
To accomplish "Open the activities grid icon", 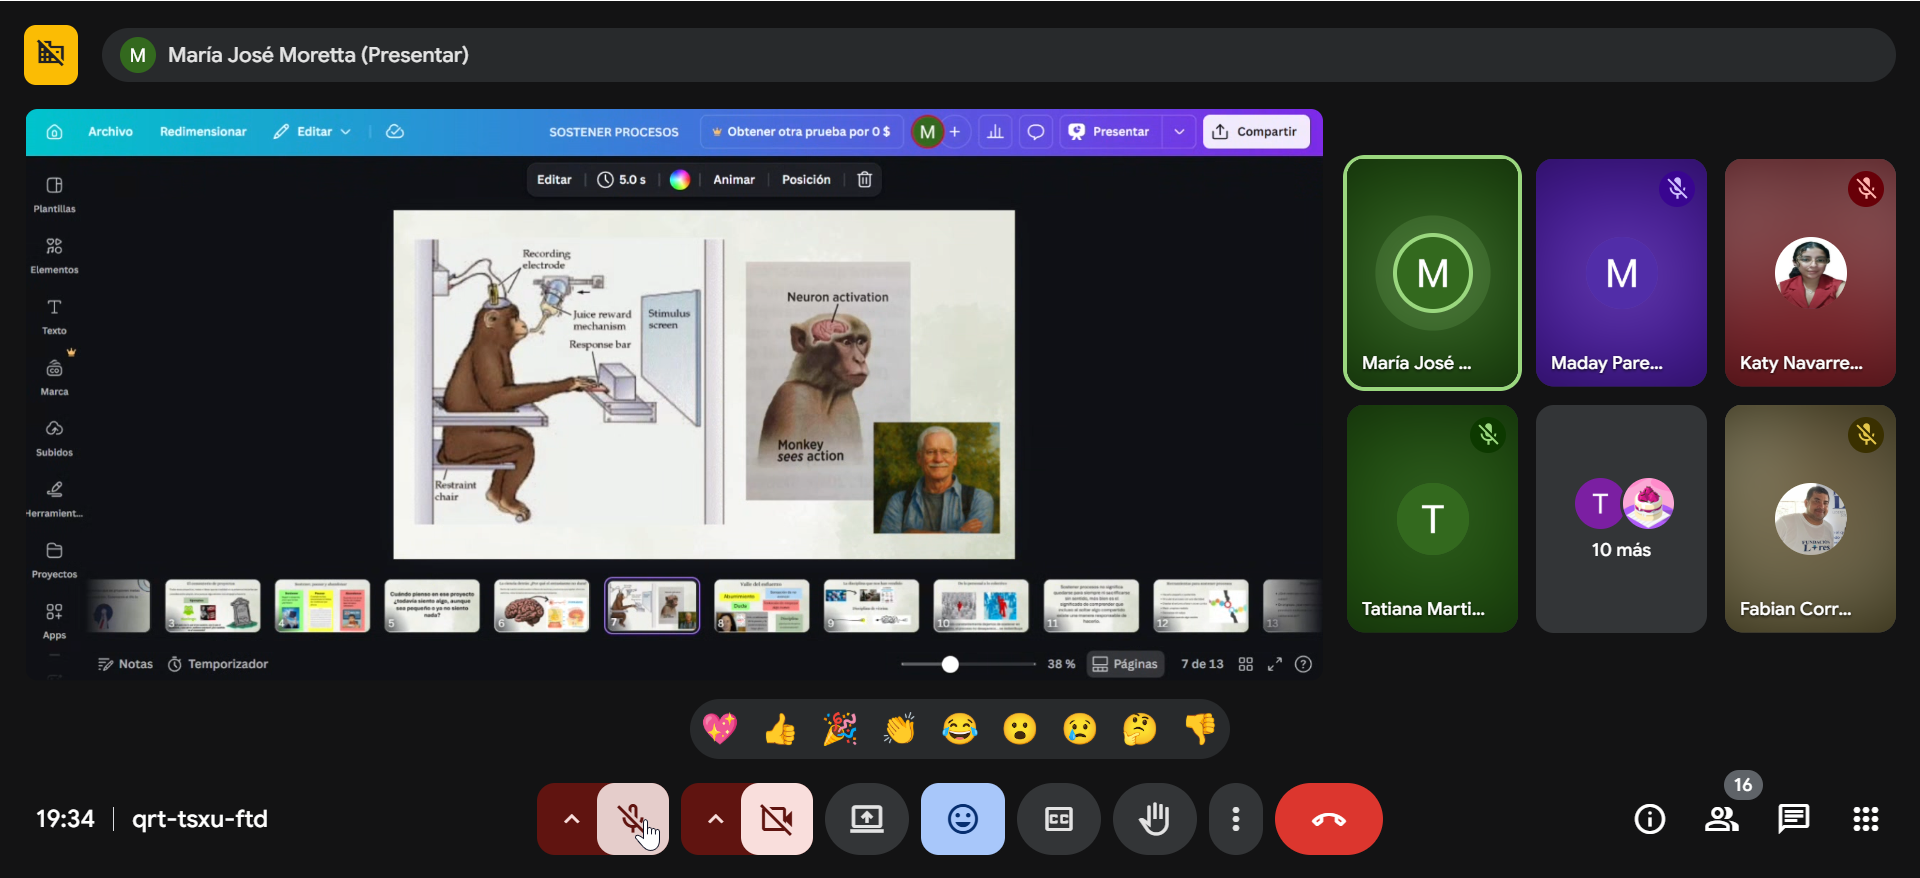I will (1865, 819).
